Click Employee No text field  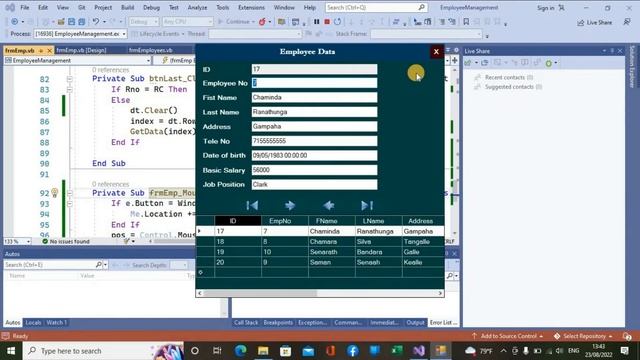314,83
